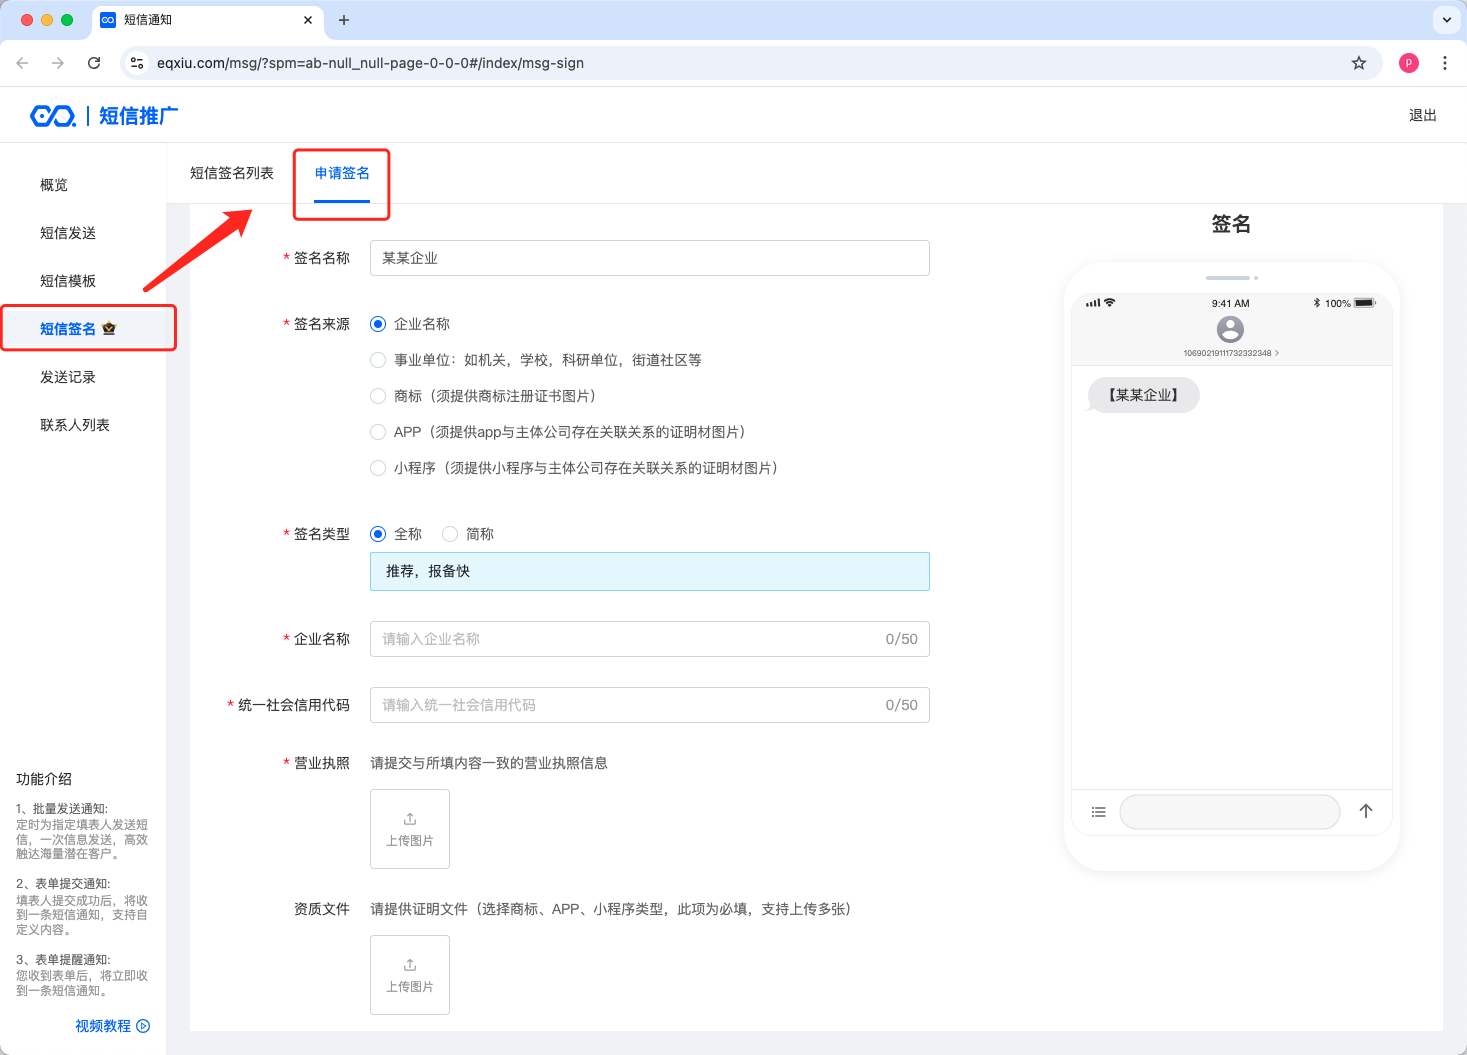
Task: Open the Chrome three-dot menu
Action: (x=1444, y=63)
